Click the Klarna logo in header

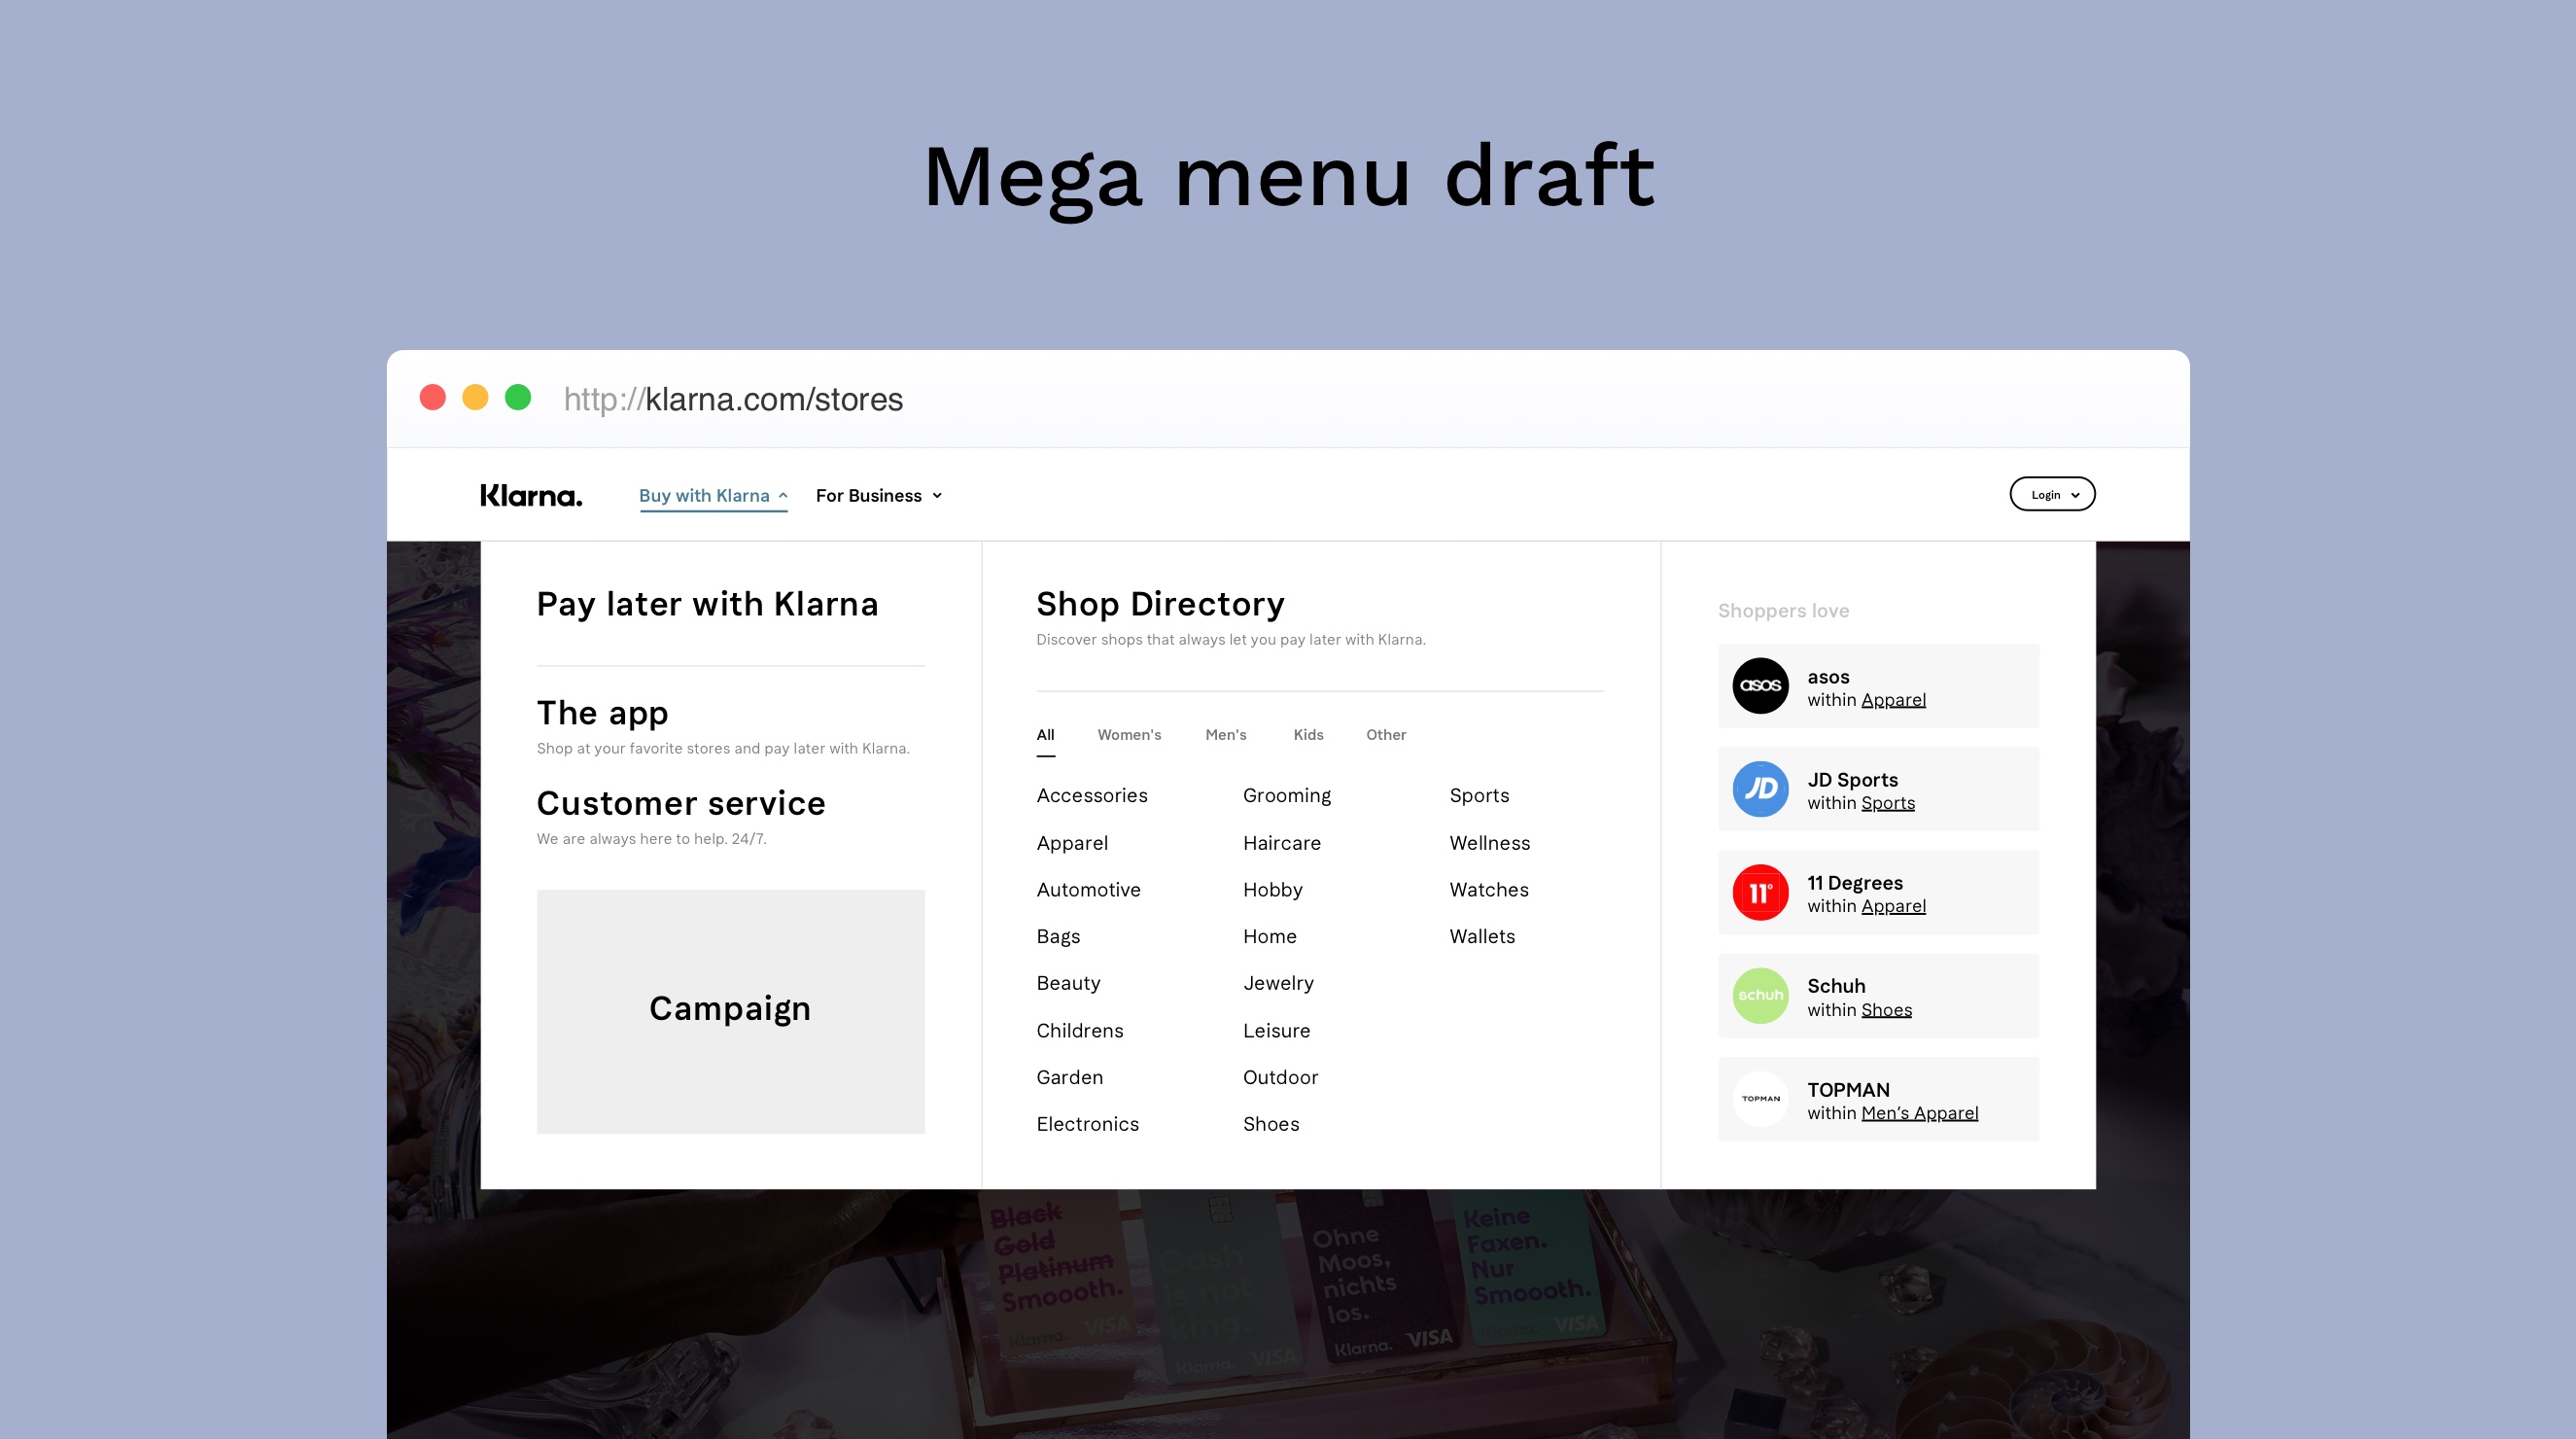tap(531, 496)
